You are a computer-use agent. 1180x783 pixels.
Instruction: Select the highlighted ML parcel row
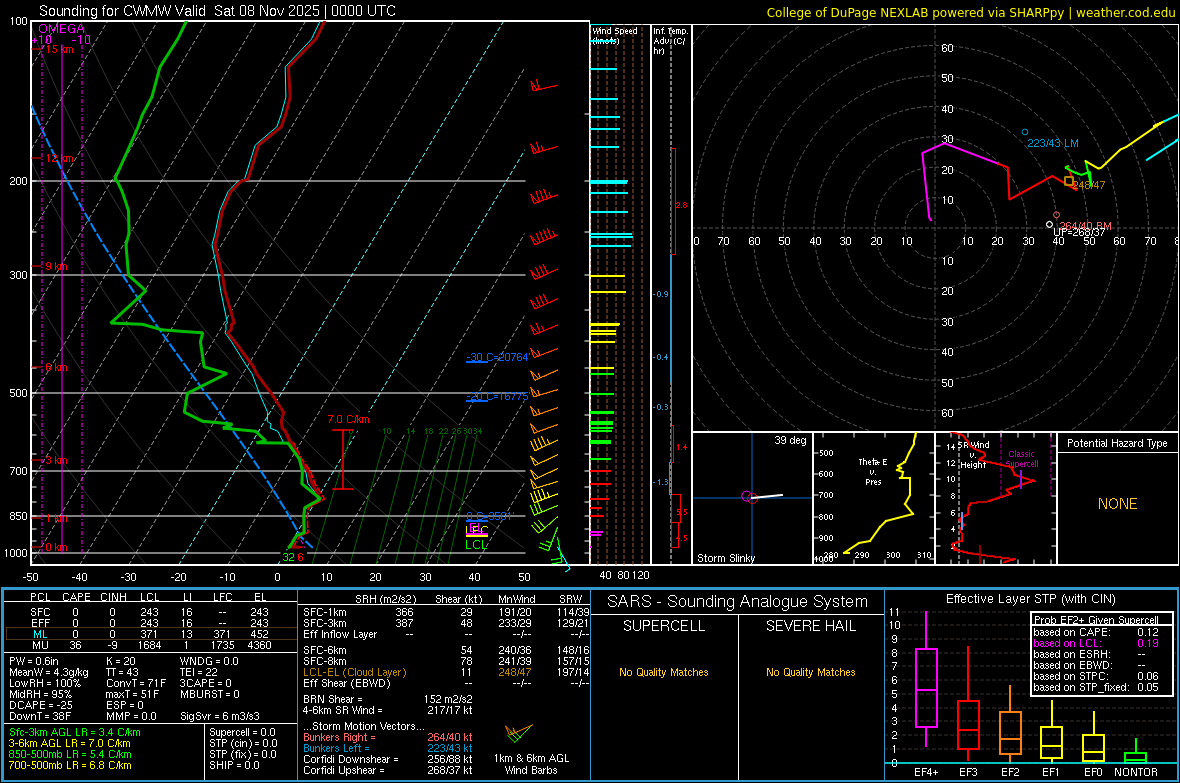tap(151, 634)
